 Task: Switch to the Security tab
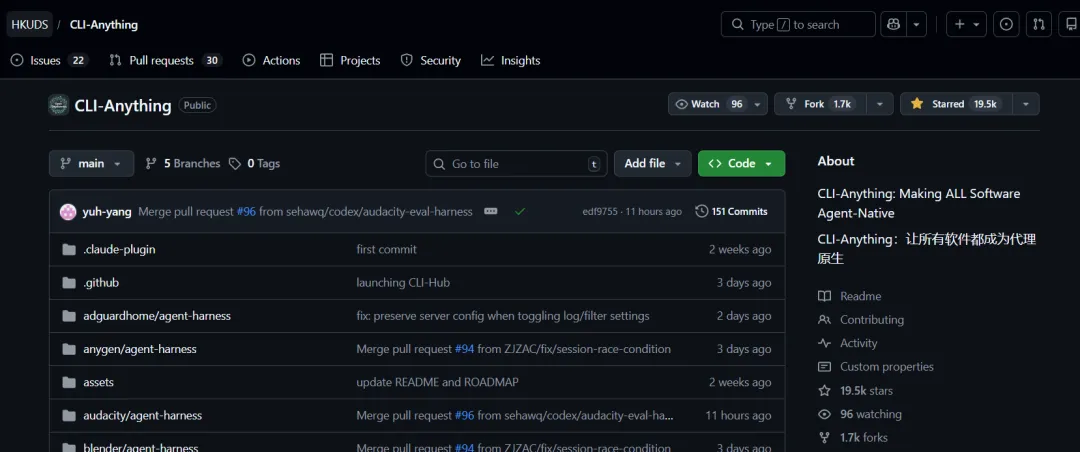430,61
